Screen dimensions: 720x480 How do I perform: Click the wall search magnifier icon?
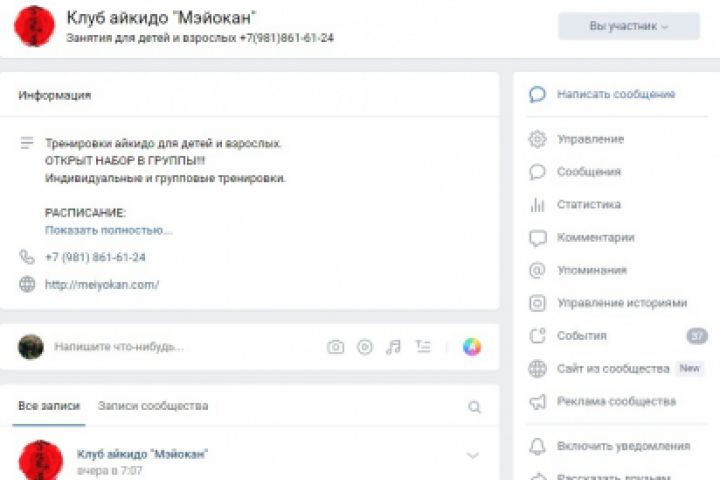click(475, 407)
